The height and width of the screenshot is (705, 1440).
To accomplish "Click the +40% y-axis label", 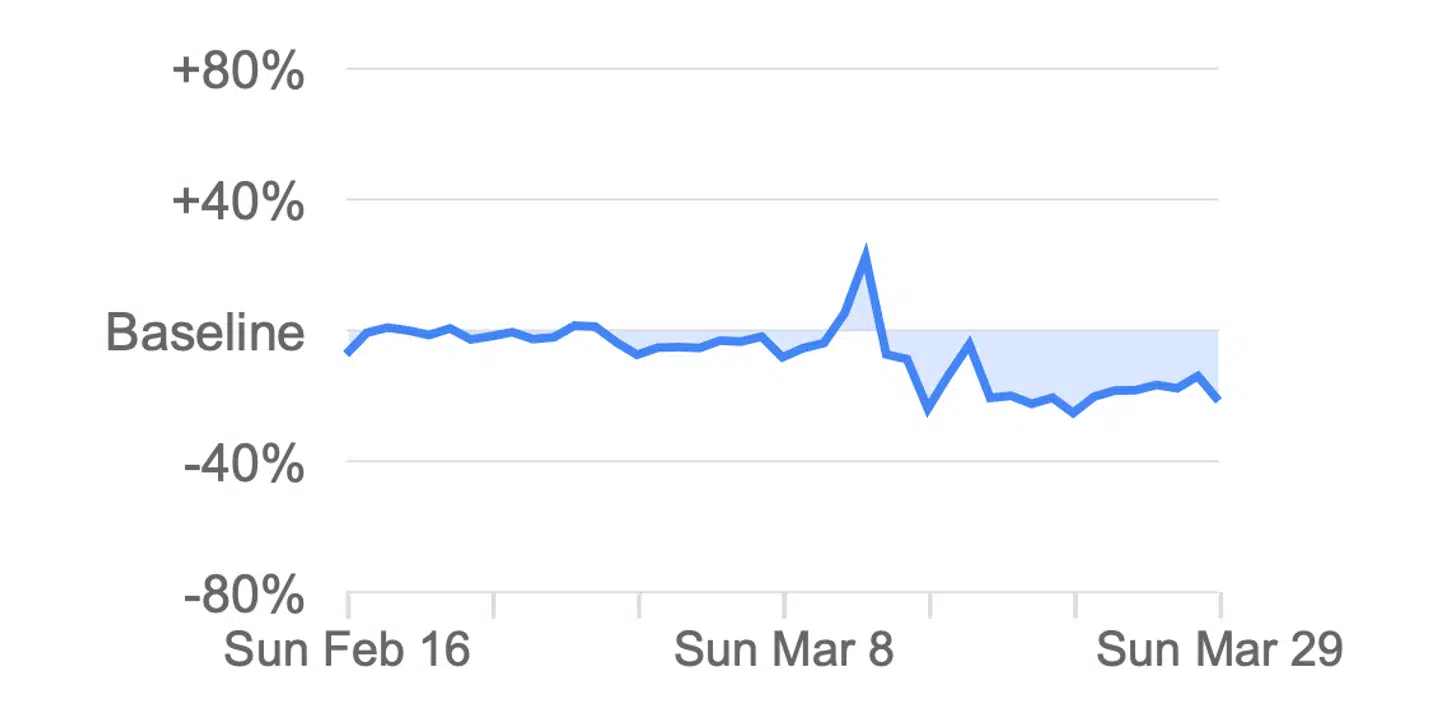I will [x=238, y=202].
